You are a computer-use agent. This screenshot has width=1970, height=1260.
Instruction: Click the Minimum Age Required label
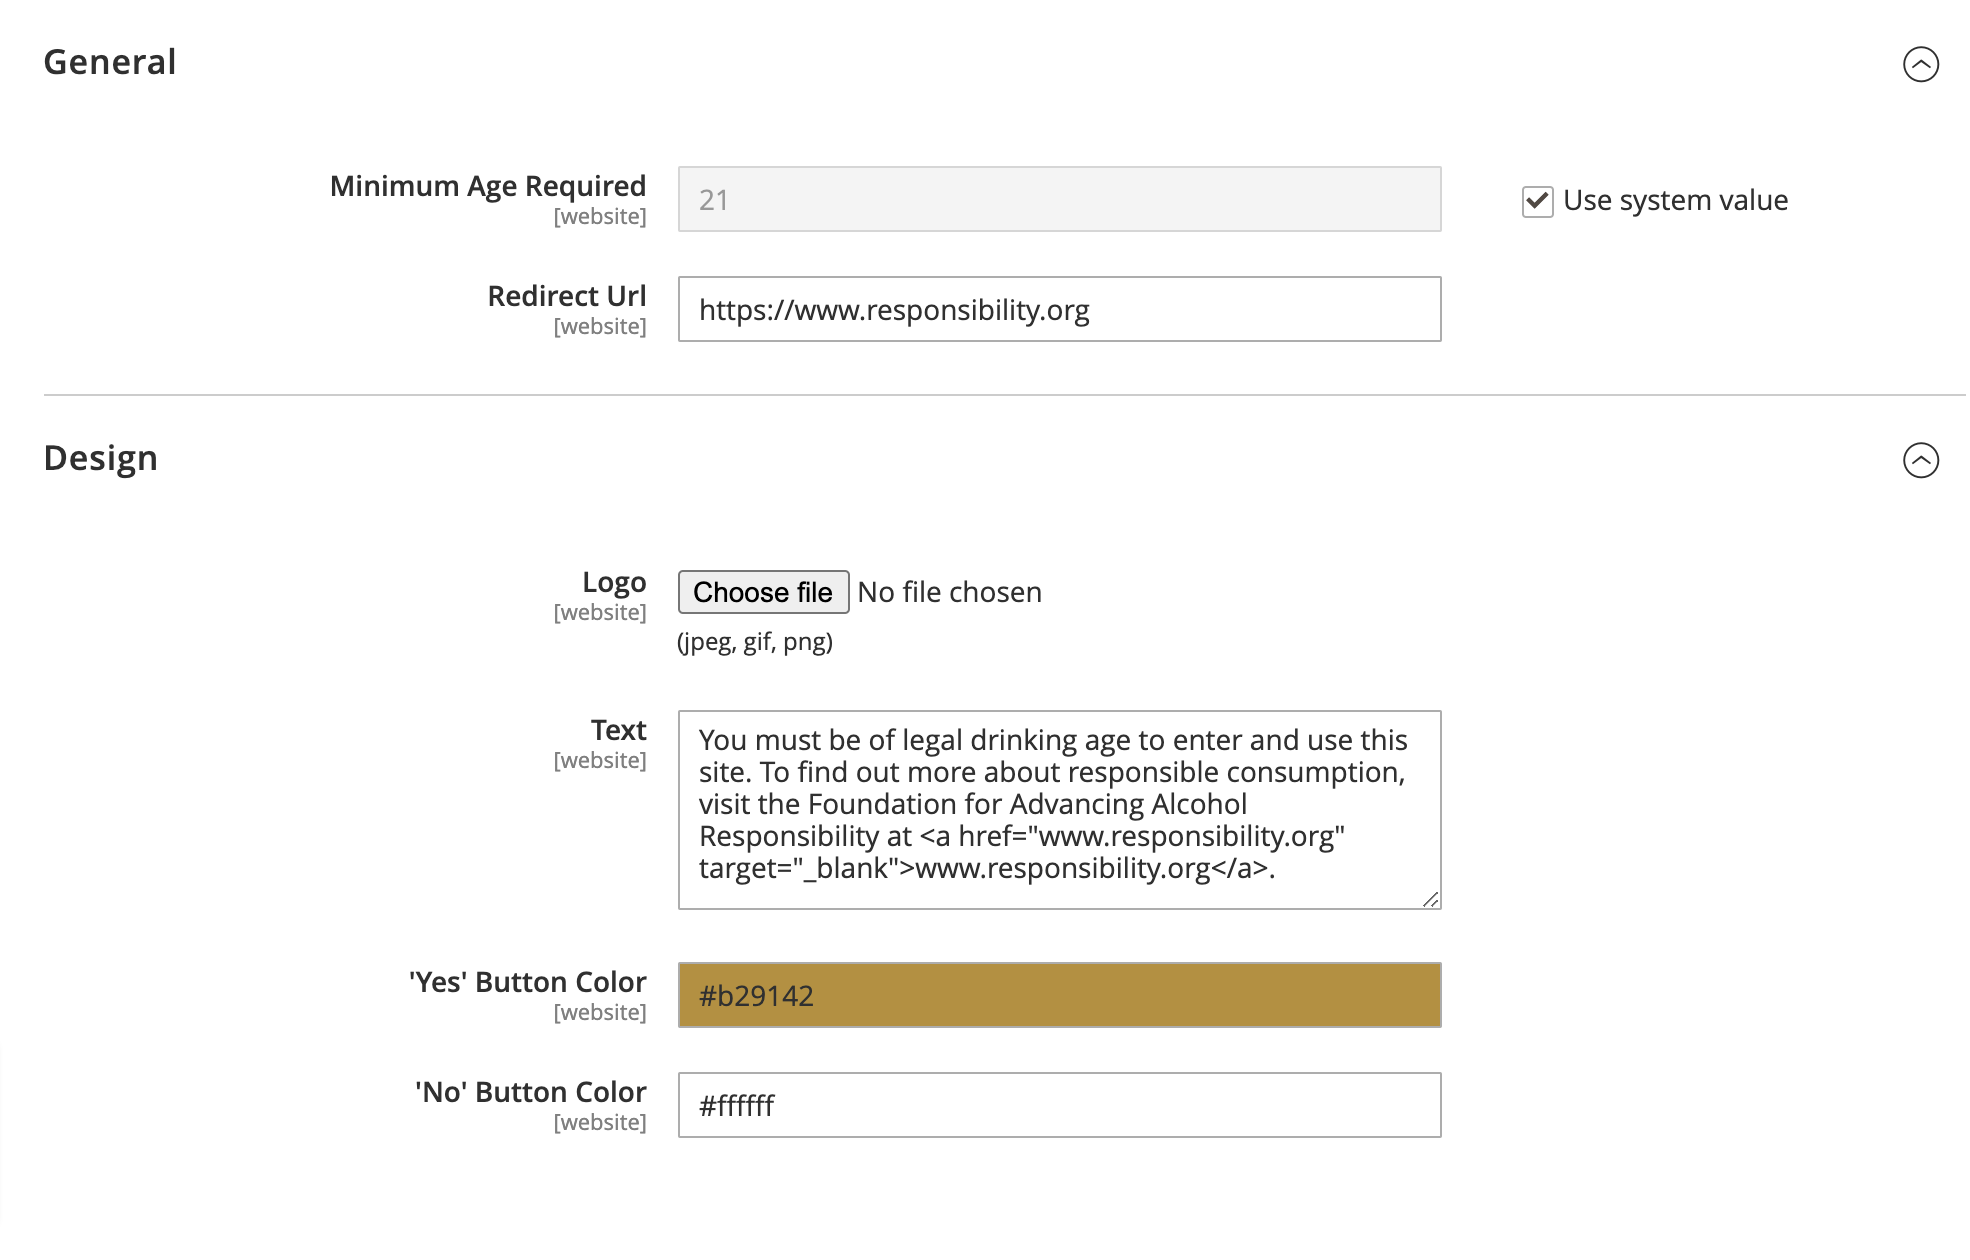point(488,186)
